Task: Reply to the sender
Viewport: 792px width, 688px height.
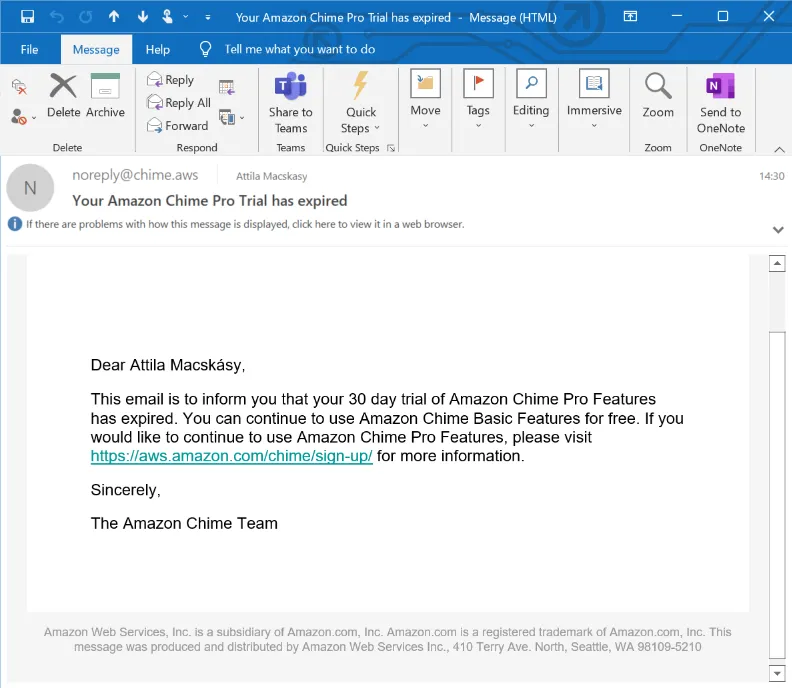Action: (171, 80)
